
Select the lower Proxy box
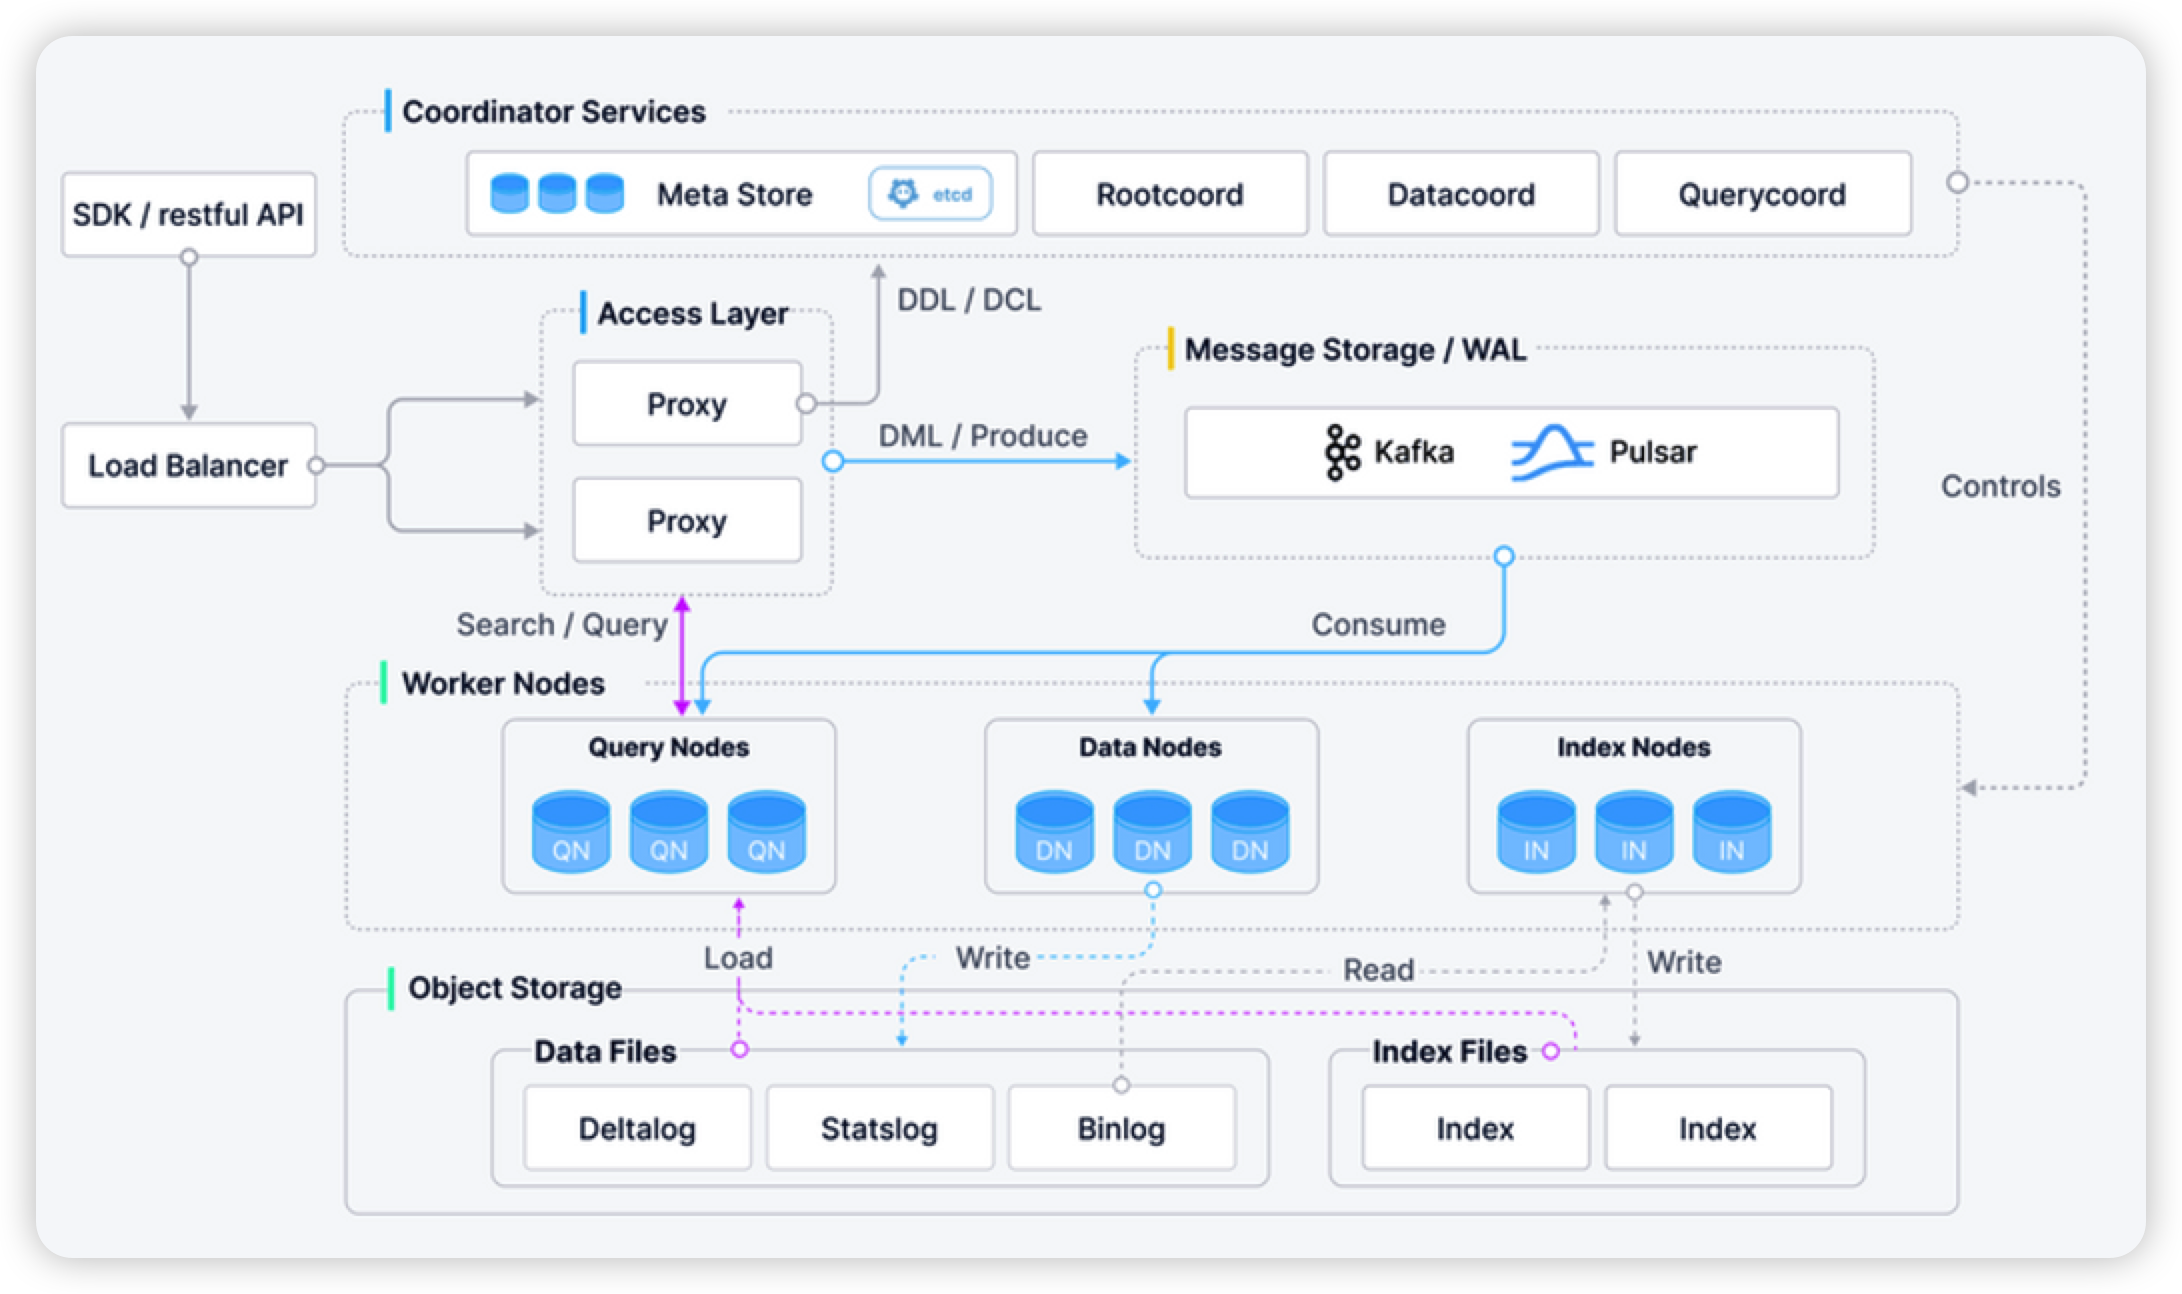tap(687, 521)
